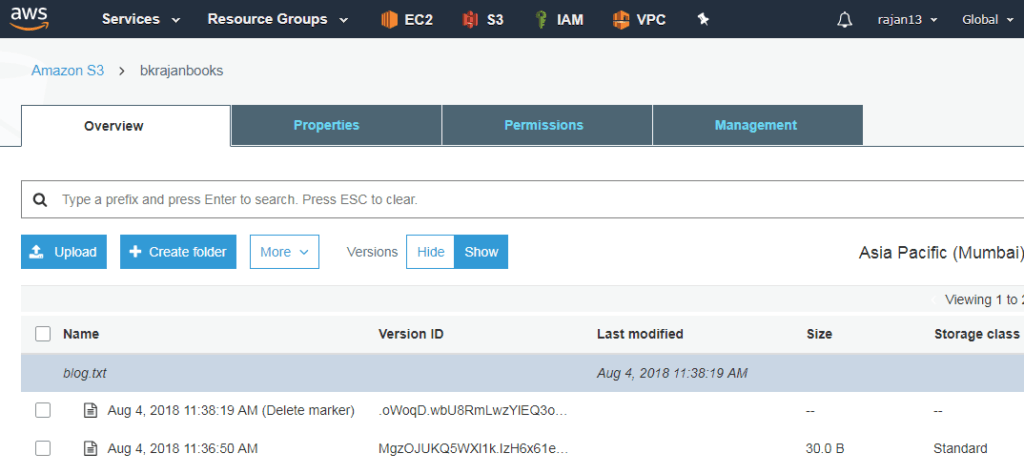1024x474 pixels.
Task: Click the file icon of Delete marker row
Action: (91, 411)
